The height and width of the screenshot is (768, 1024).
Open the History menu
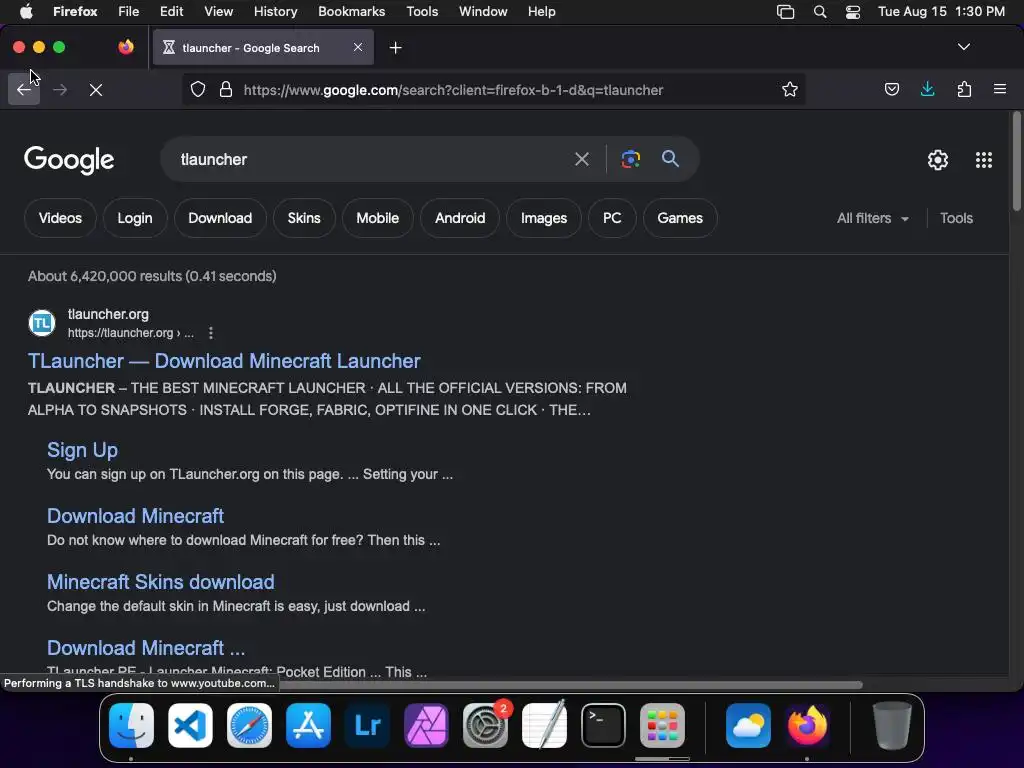(x=276, y=12)
